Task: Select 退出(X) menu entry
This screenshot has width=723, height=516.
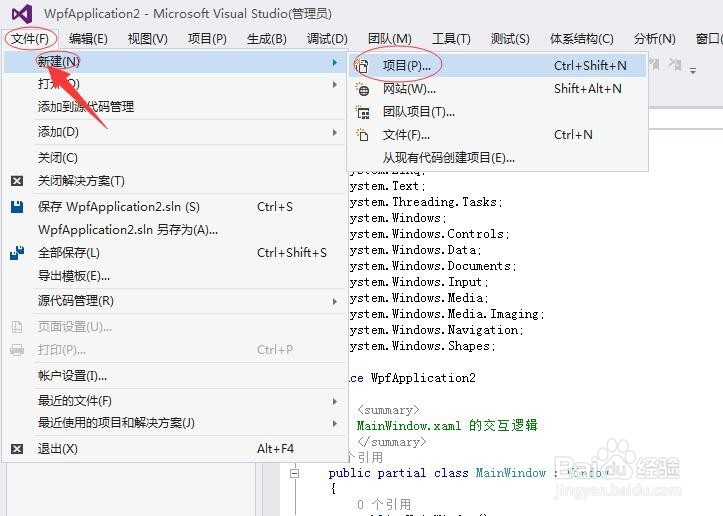Action: pyautogui.click(x=174, y=449)
